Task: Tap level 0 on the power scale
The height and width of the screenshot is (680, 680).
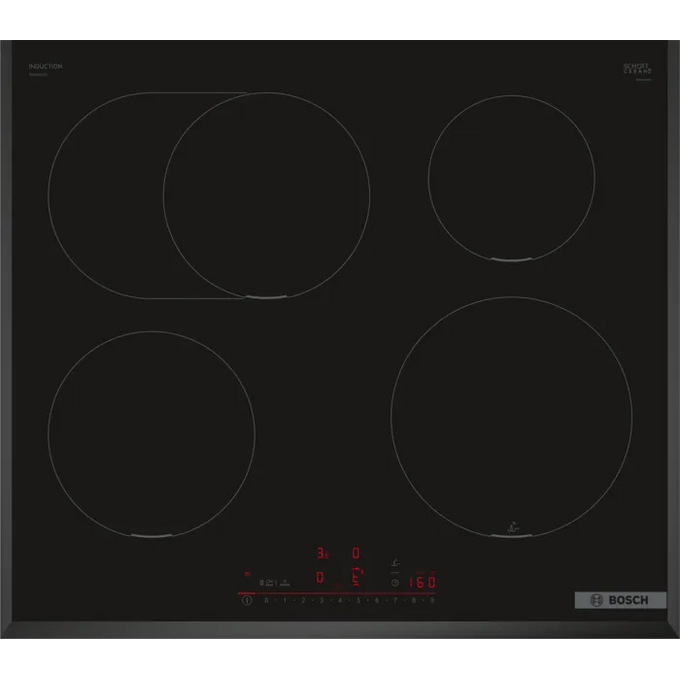Action: 266,601
